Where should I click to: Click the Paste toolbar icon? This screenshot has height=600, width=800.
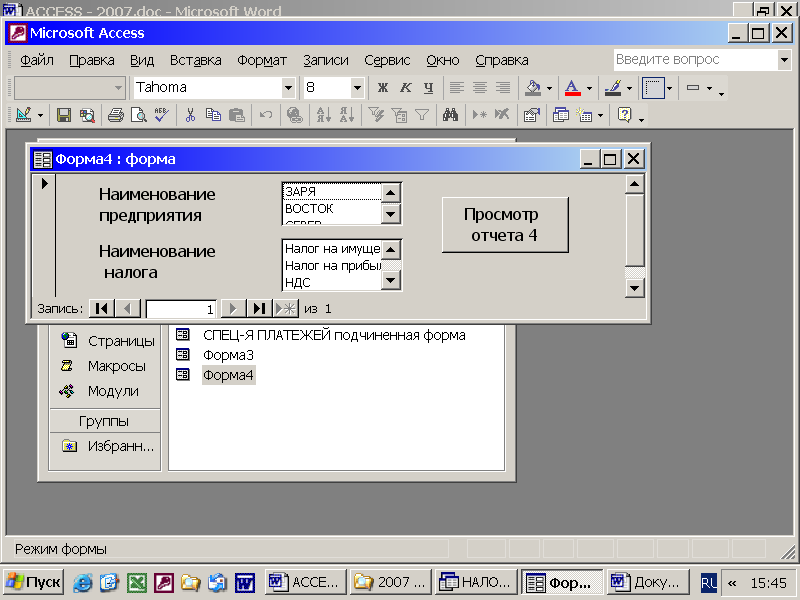[237, 115]
